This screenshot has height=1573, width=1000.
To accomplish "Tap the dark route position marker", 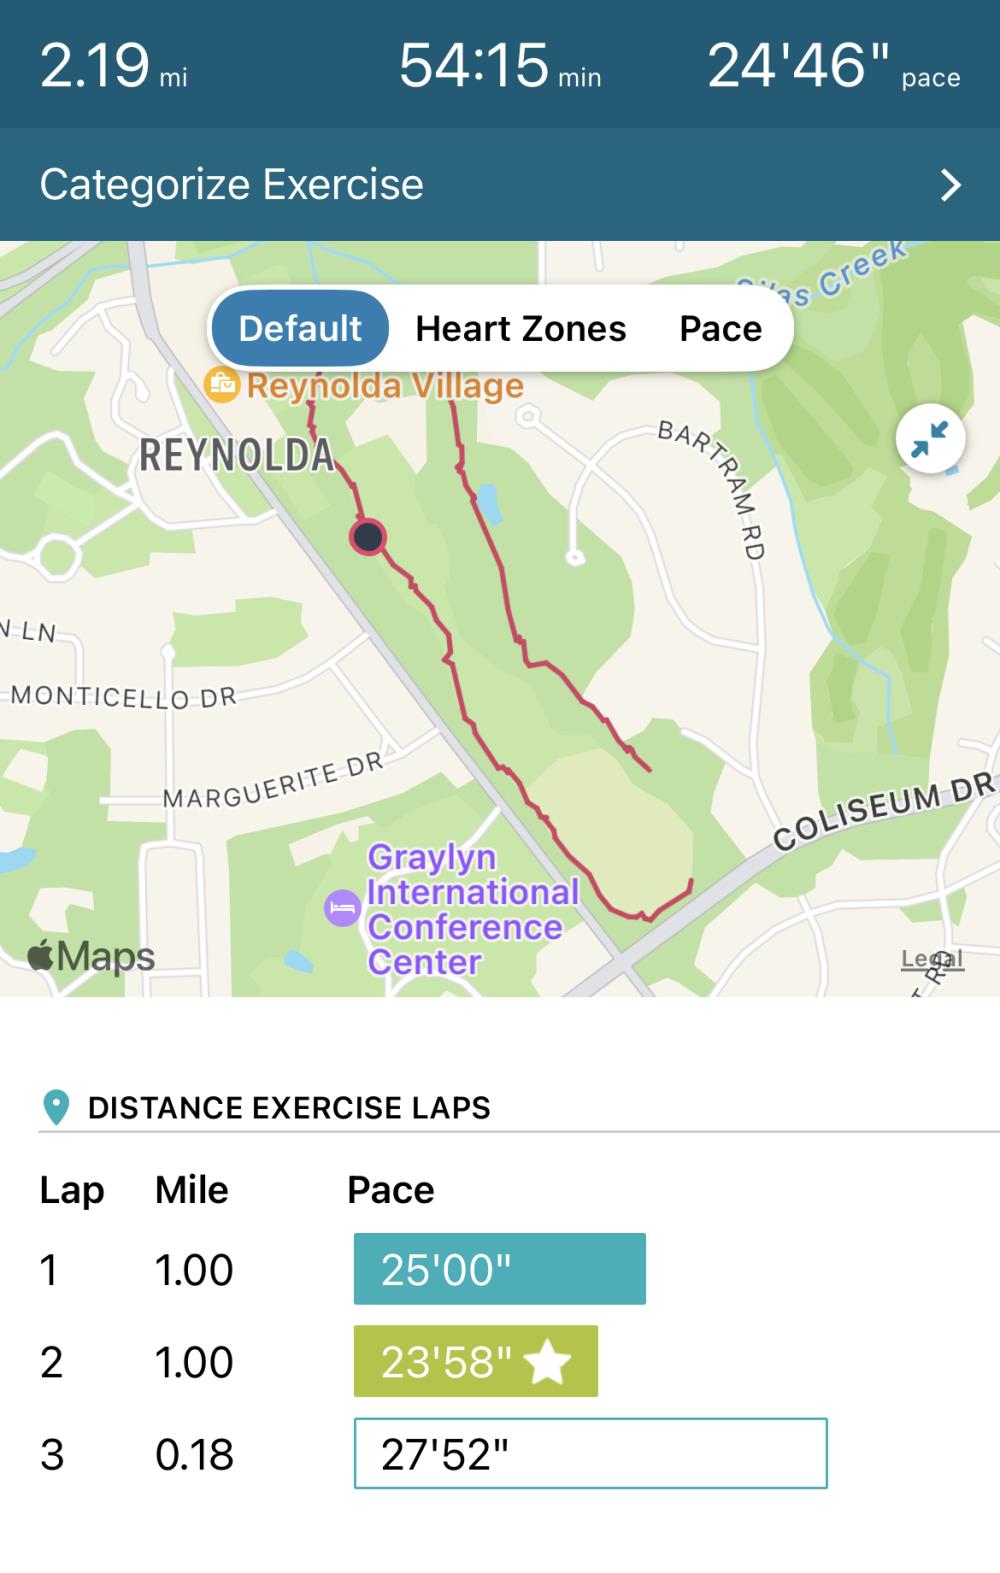I will (x=368, y=537).
